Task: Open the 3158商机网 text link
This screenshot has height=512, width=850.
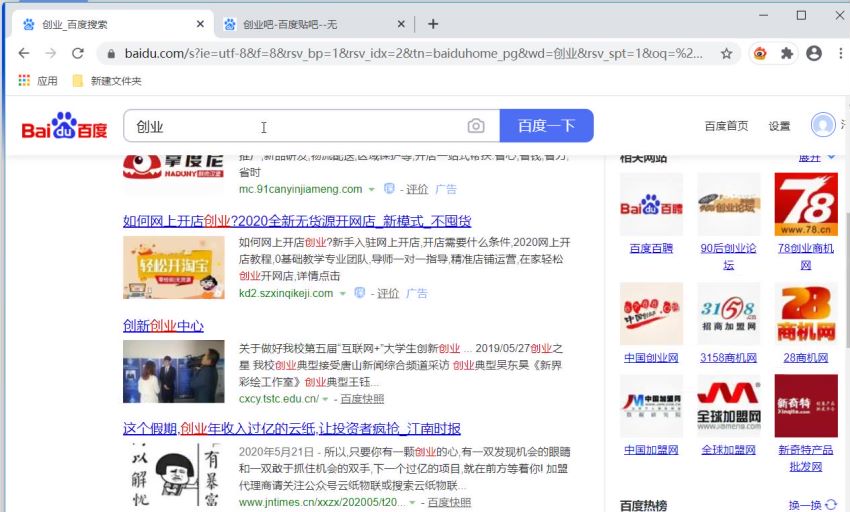Action: [729, 358]
